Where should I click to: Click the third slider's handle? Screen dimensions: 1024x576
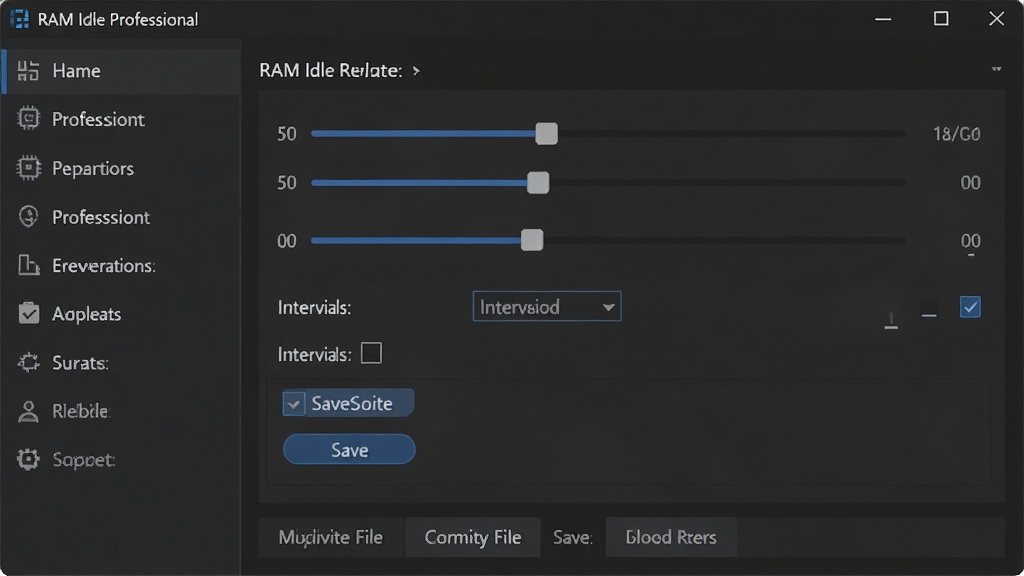[532, 240]
